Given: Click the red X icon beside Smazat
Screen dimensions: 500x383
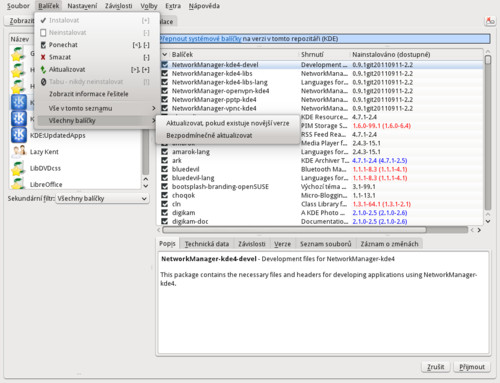Looking at the screenshot, I should pos(43,57).
